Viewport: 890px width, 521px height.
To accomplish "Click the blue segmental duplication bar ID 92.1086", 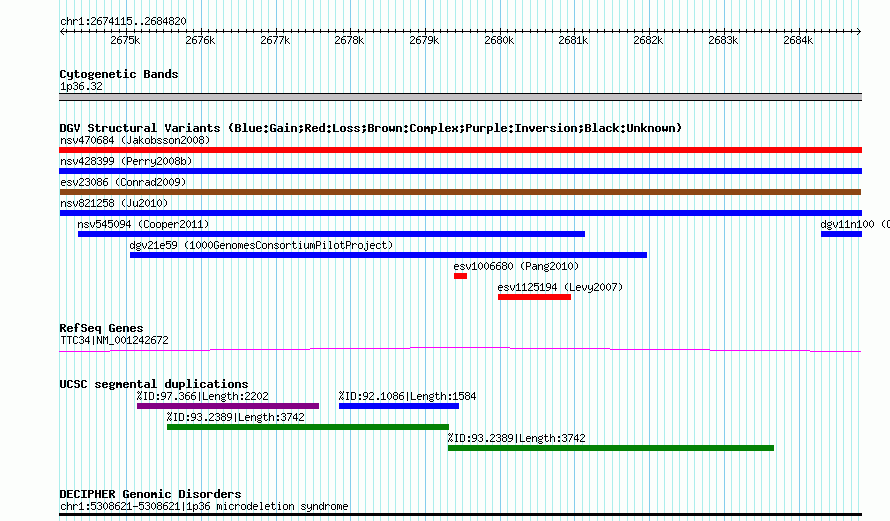I will point(398,406).
